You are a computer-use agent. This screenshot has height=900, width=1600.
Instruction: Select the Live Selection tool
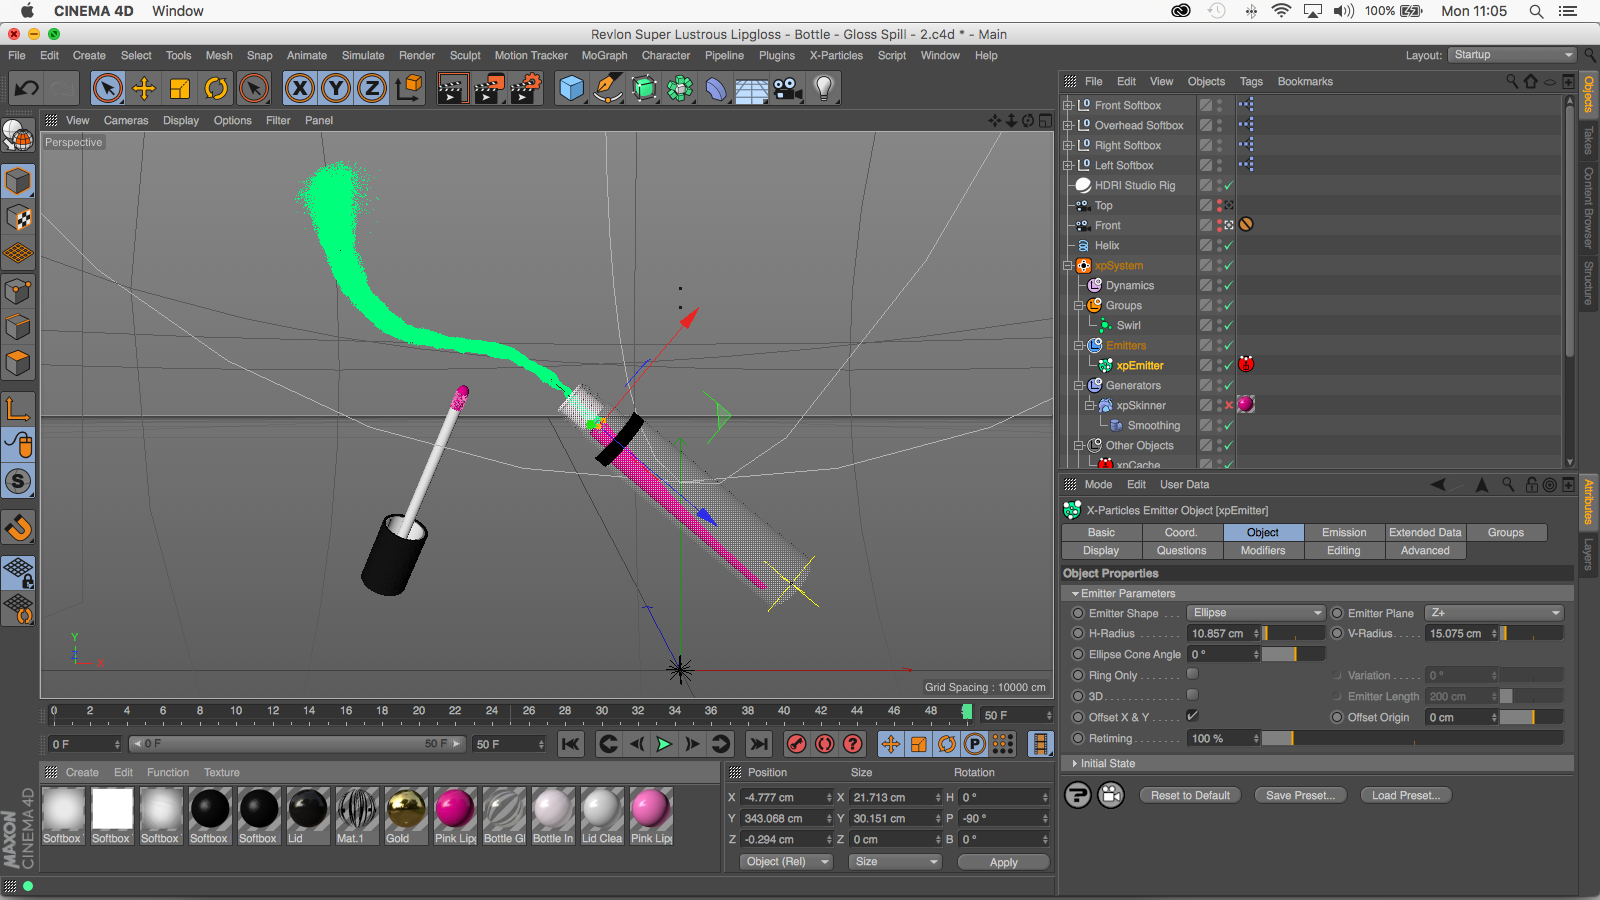[108, 88]
